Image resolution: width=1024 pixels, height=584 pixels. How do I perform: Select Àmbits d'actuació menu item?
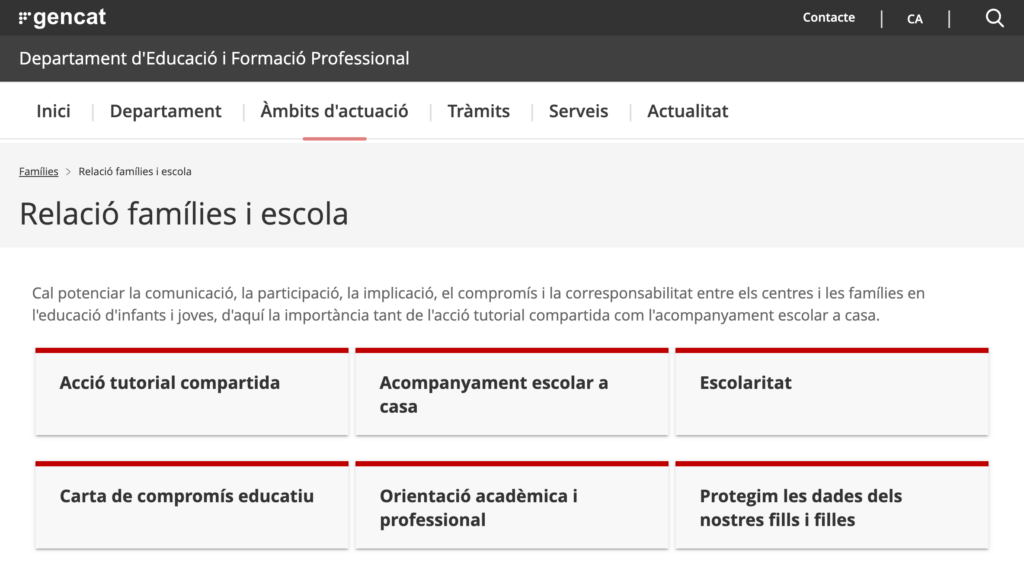(334, 111)
